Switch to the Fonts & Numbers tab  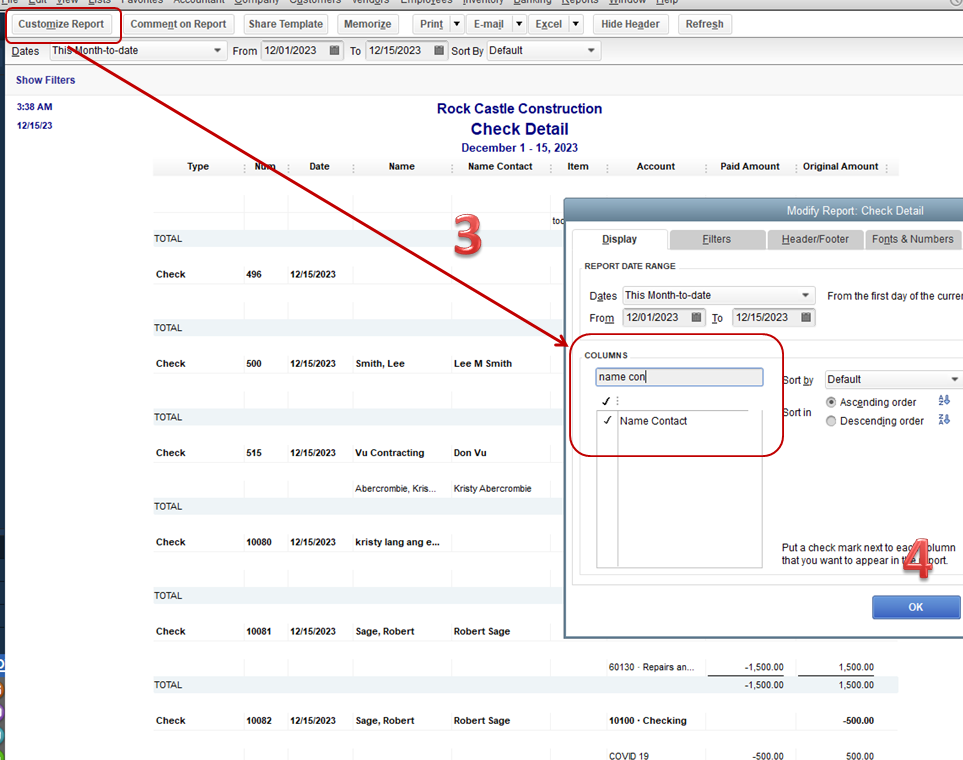(x=913, y=239)
